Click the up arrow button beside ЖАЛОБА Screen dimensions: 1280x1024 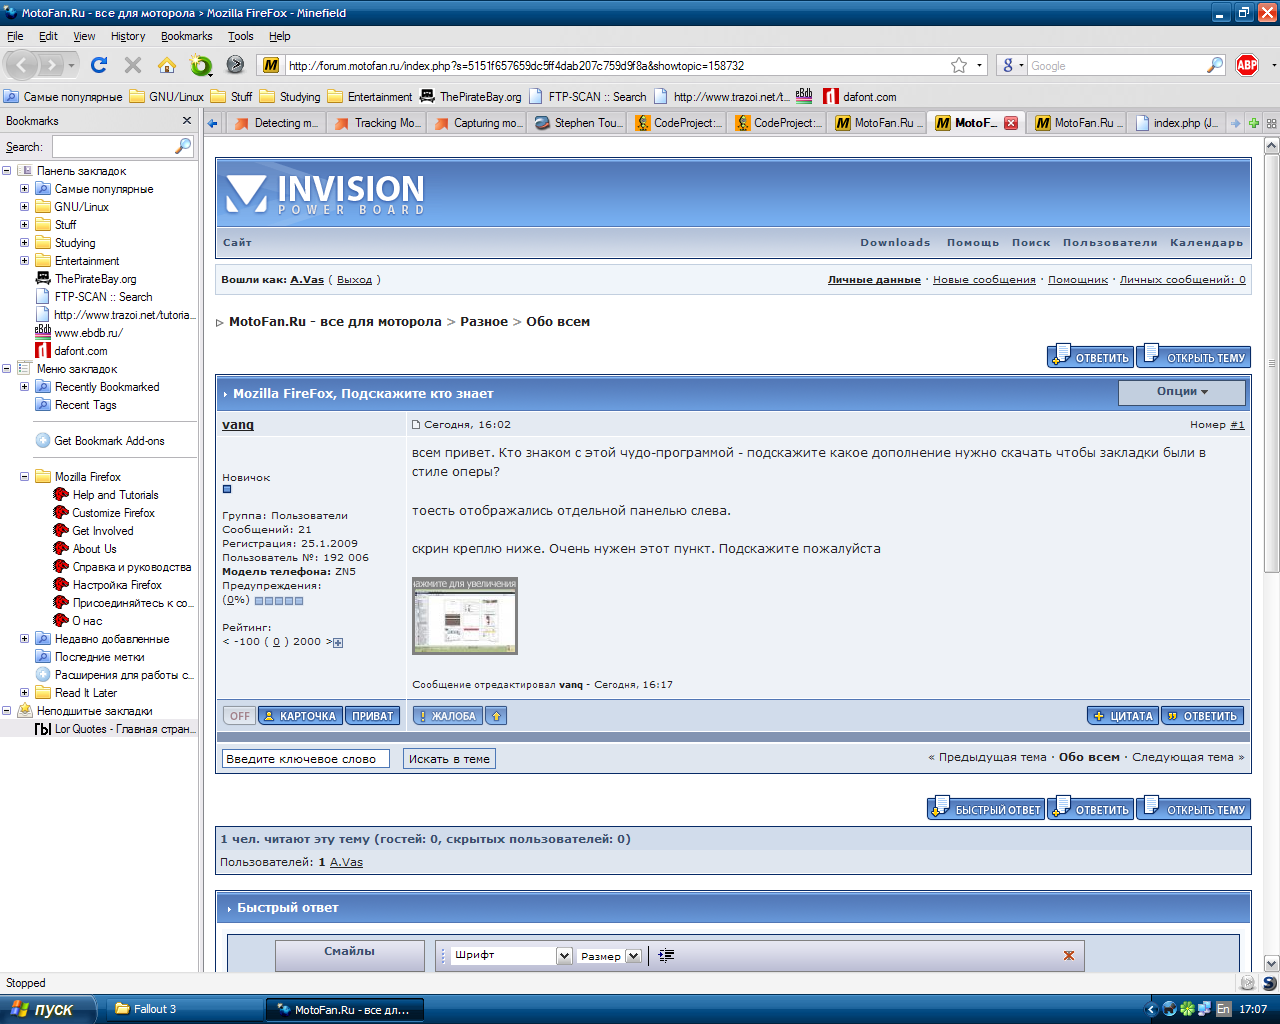click(497, 716)
